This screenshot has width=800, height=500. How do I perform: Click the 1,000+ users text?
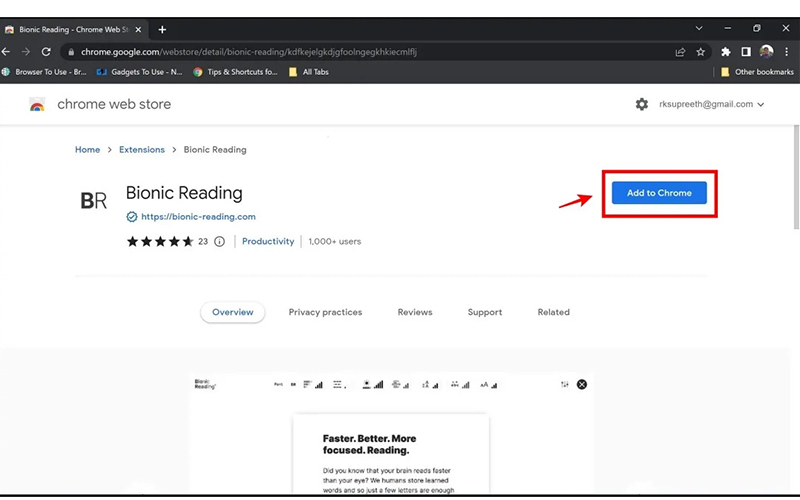click(335, 241)
